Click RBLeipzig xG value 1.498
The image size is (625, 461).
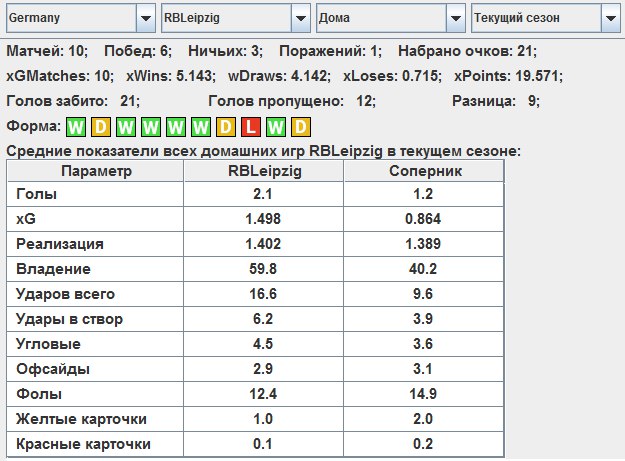pos(263,219)
